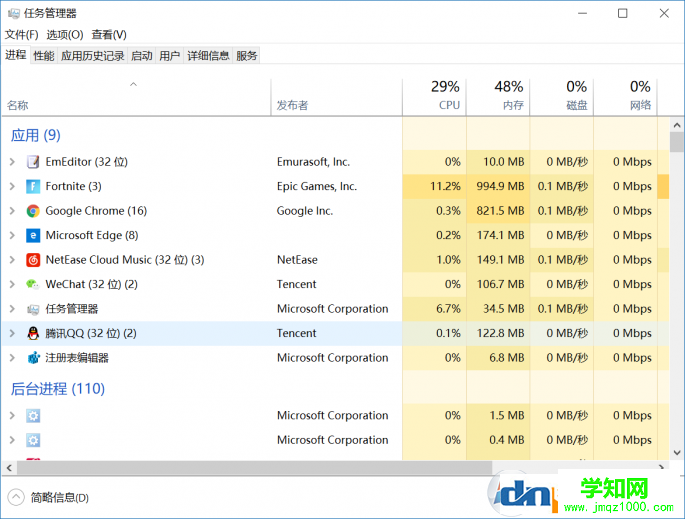Click the 174.1 MB Microsoft Edge memory cell

[498, 235]
